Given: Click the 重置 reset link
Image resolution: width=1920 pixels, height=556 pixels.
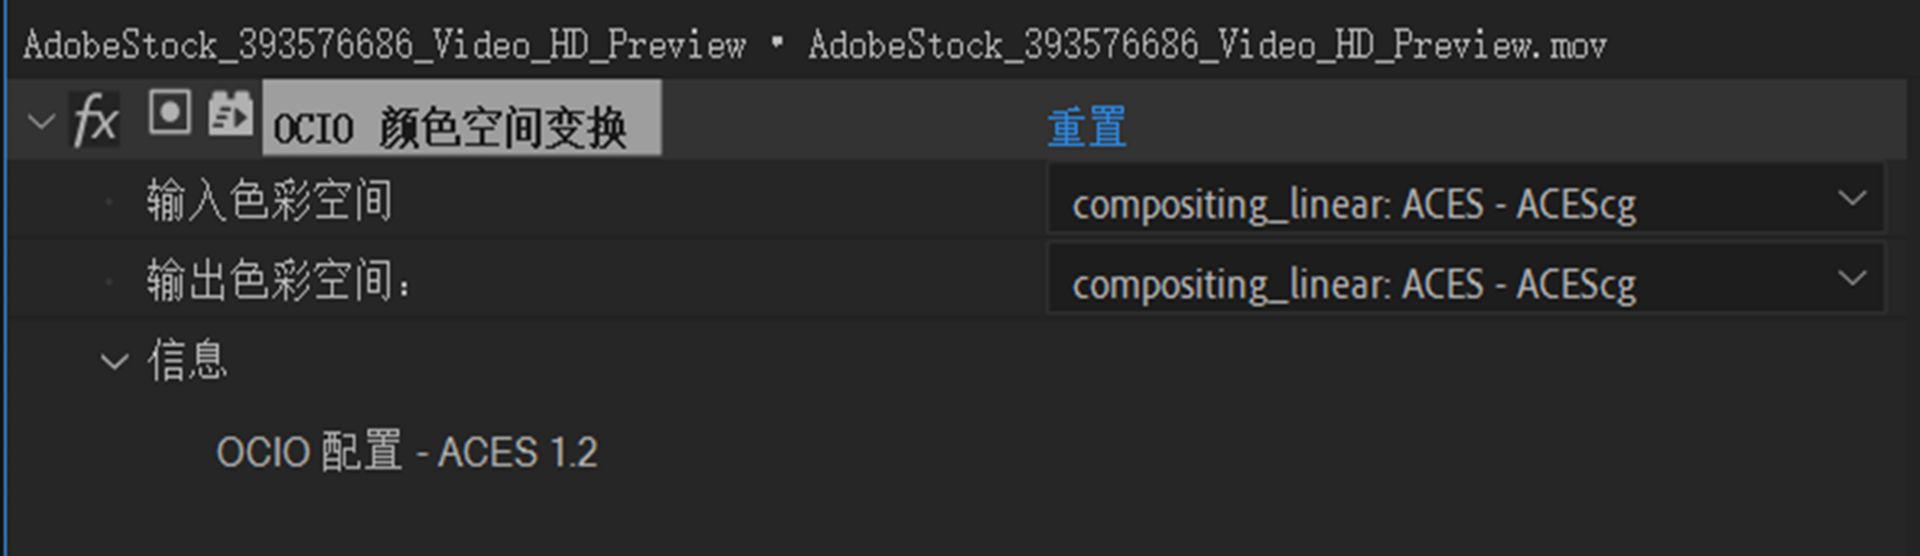Looking at the screenshot, I should 1086,128.
